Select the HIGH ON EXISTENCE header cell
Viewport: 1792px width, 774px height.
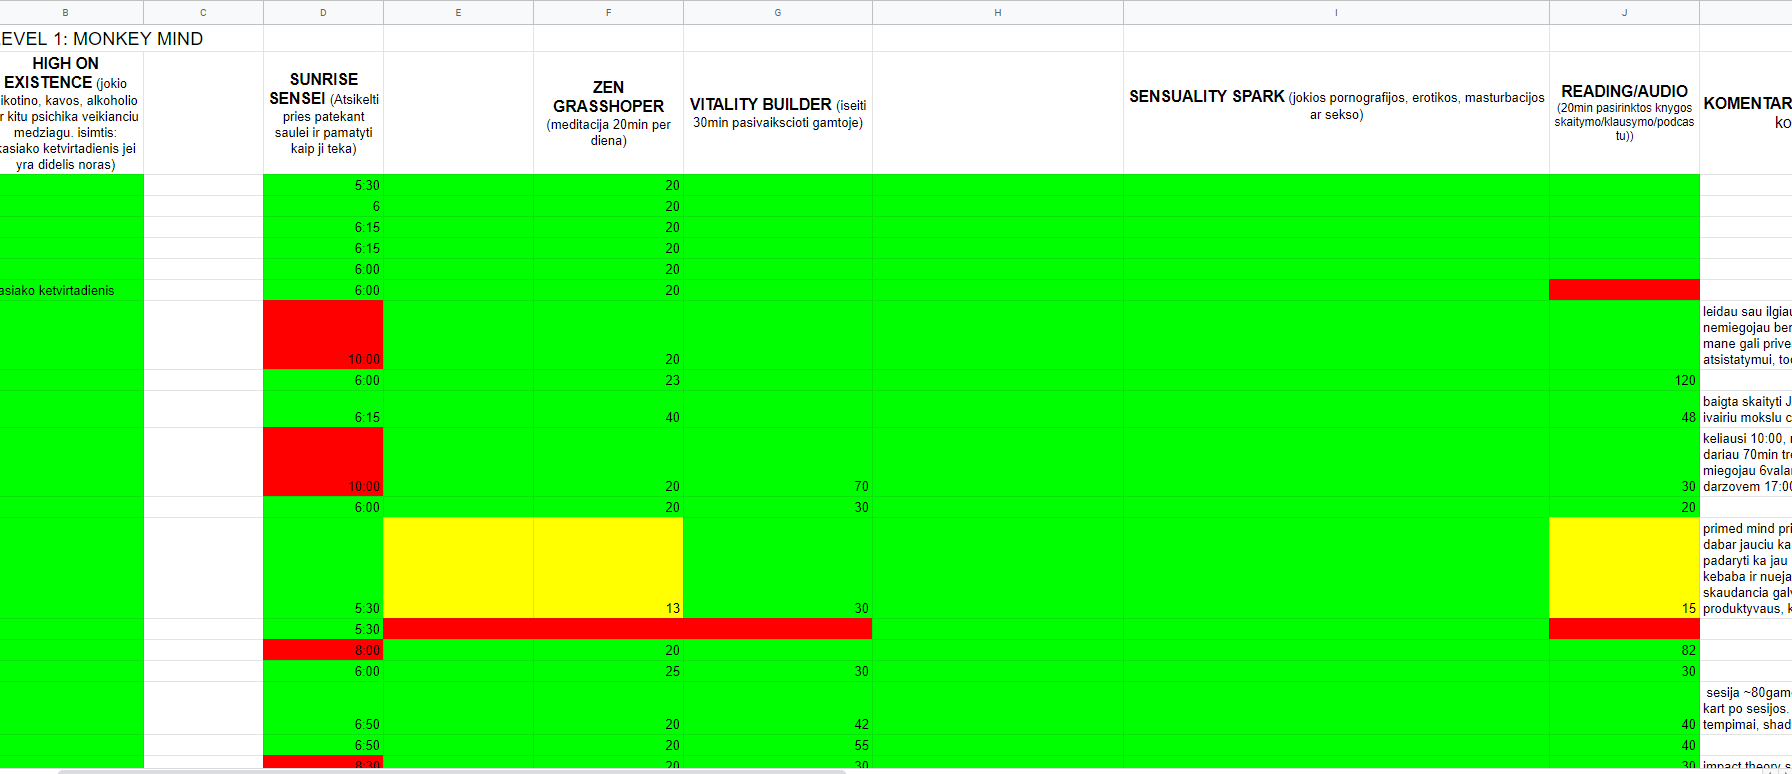tap(71, 113)
